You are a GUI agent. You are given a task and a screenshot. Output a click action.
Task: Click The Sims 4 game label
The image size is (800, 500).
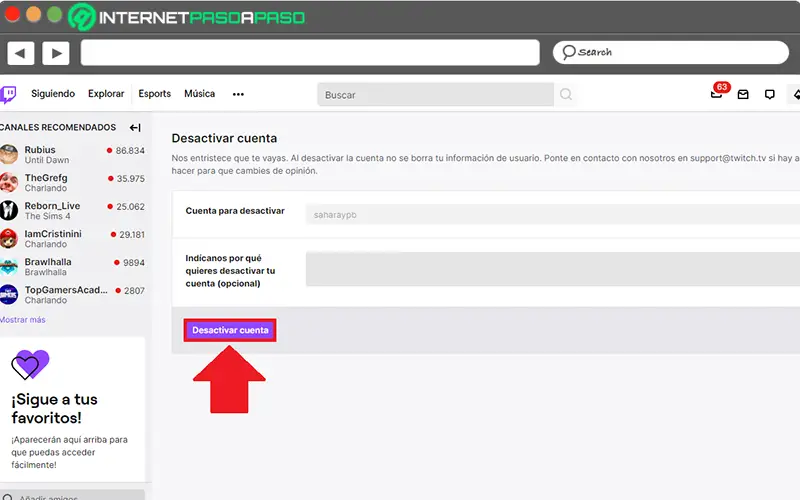click(x=47, y=216)
